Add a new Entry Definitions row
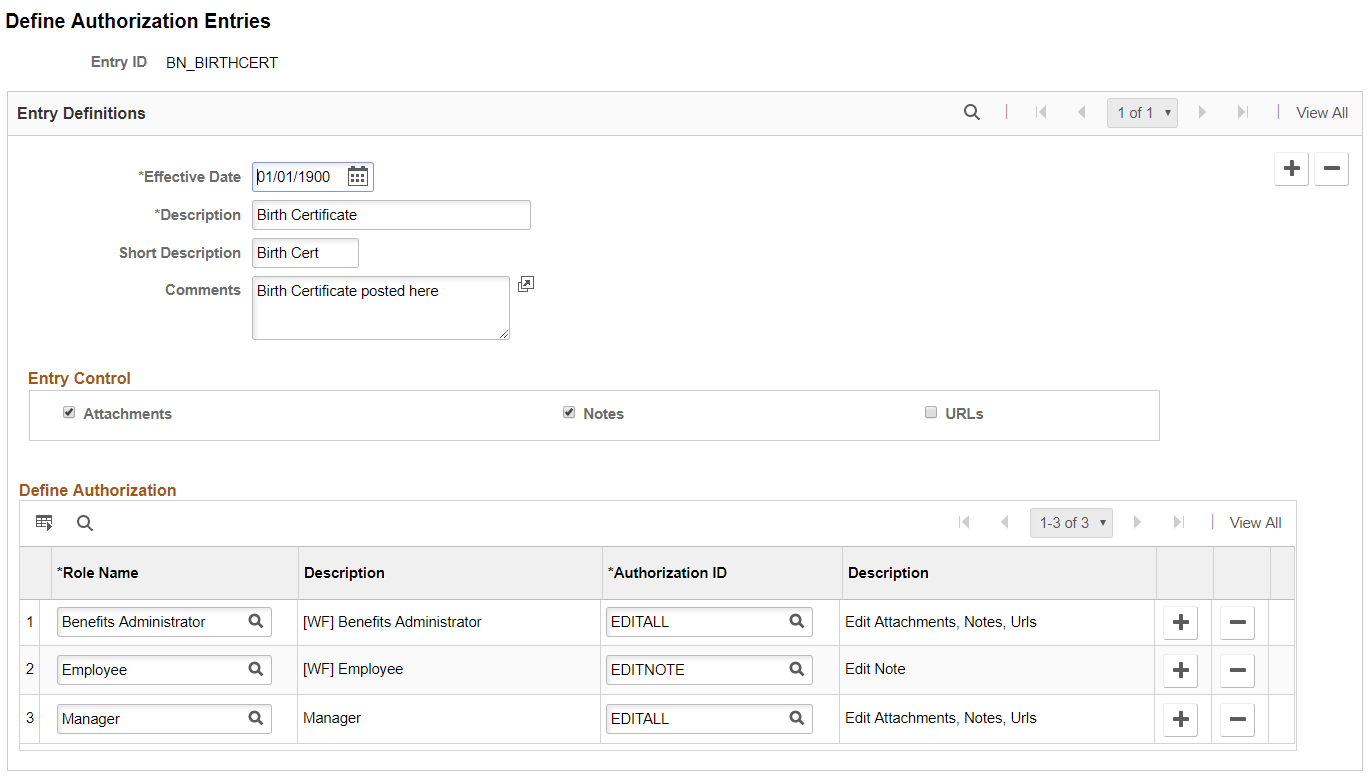This screenshot has height=776, width=1369. pos(1292,169)
